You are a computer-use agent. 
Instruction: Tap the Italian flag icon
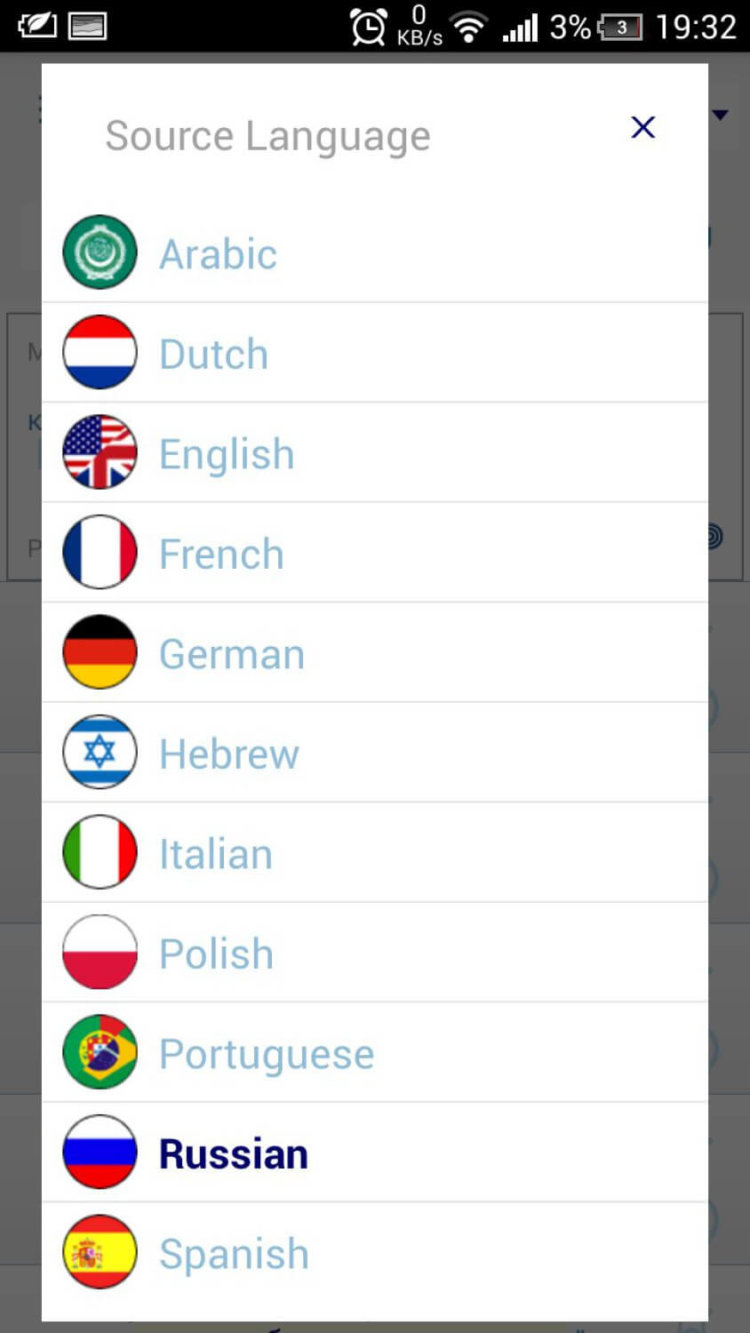click(x=100, y=852)
